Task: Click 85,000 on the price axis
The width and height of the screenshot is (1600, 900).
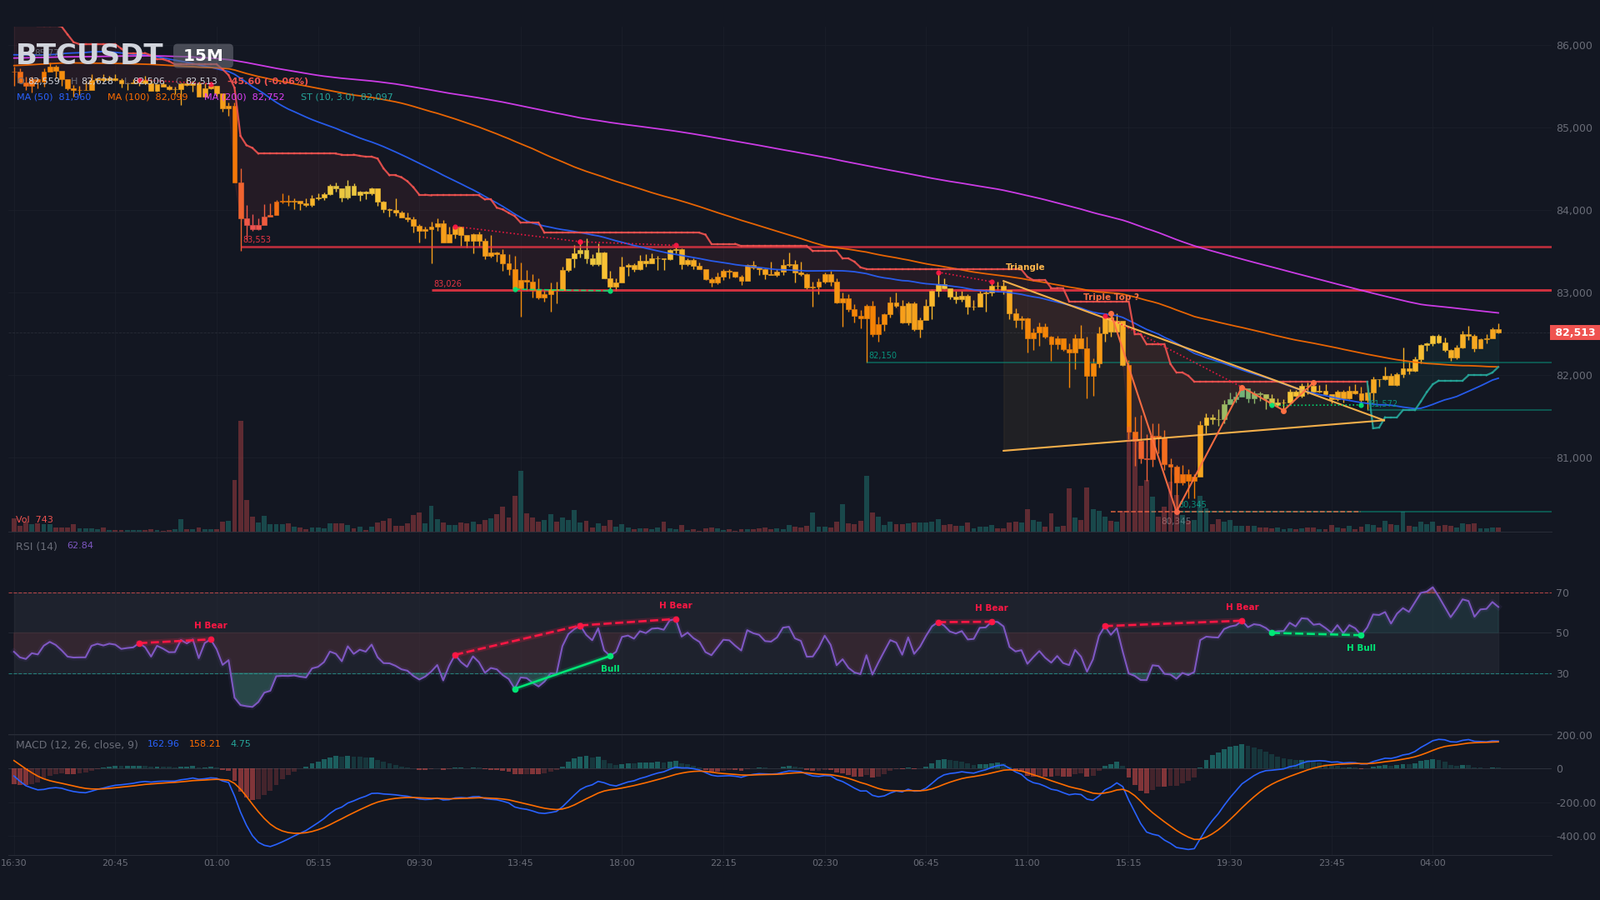Action: [1574, 129]
